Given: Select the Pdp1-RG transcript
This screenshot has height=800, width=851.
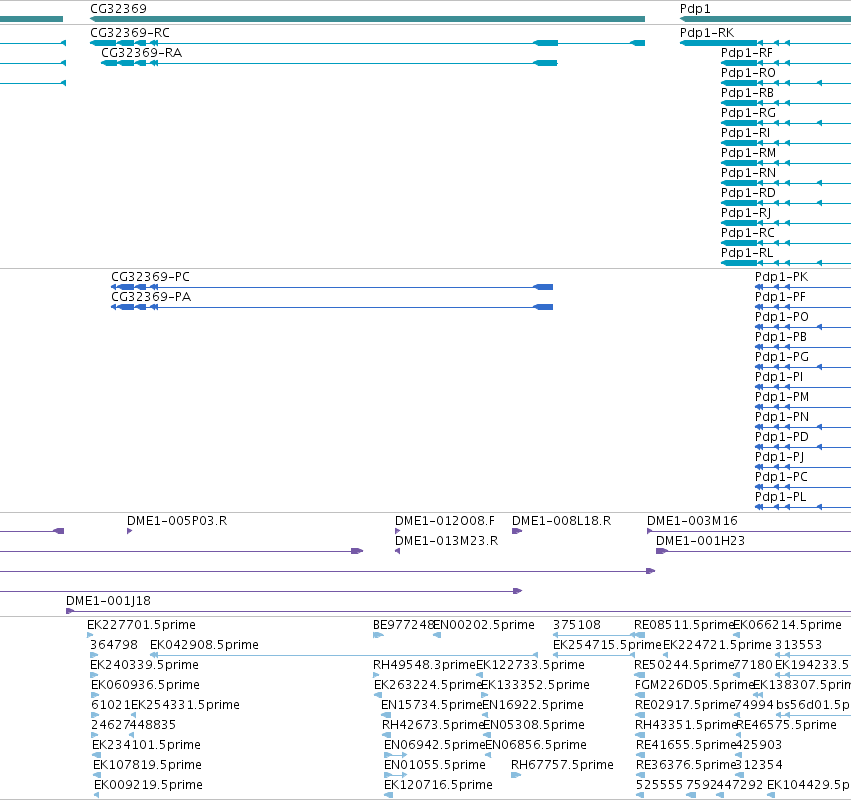Looking at the screenshot, I should (x=786, y=123).
